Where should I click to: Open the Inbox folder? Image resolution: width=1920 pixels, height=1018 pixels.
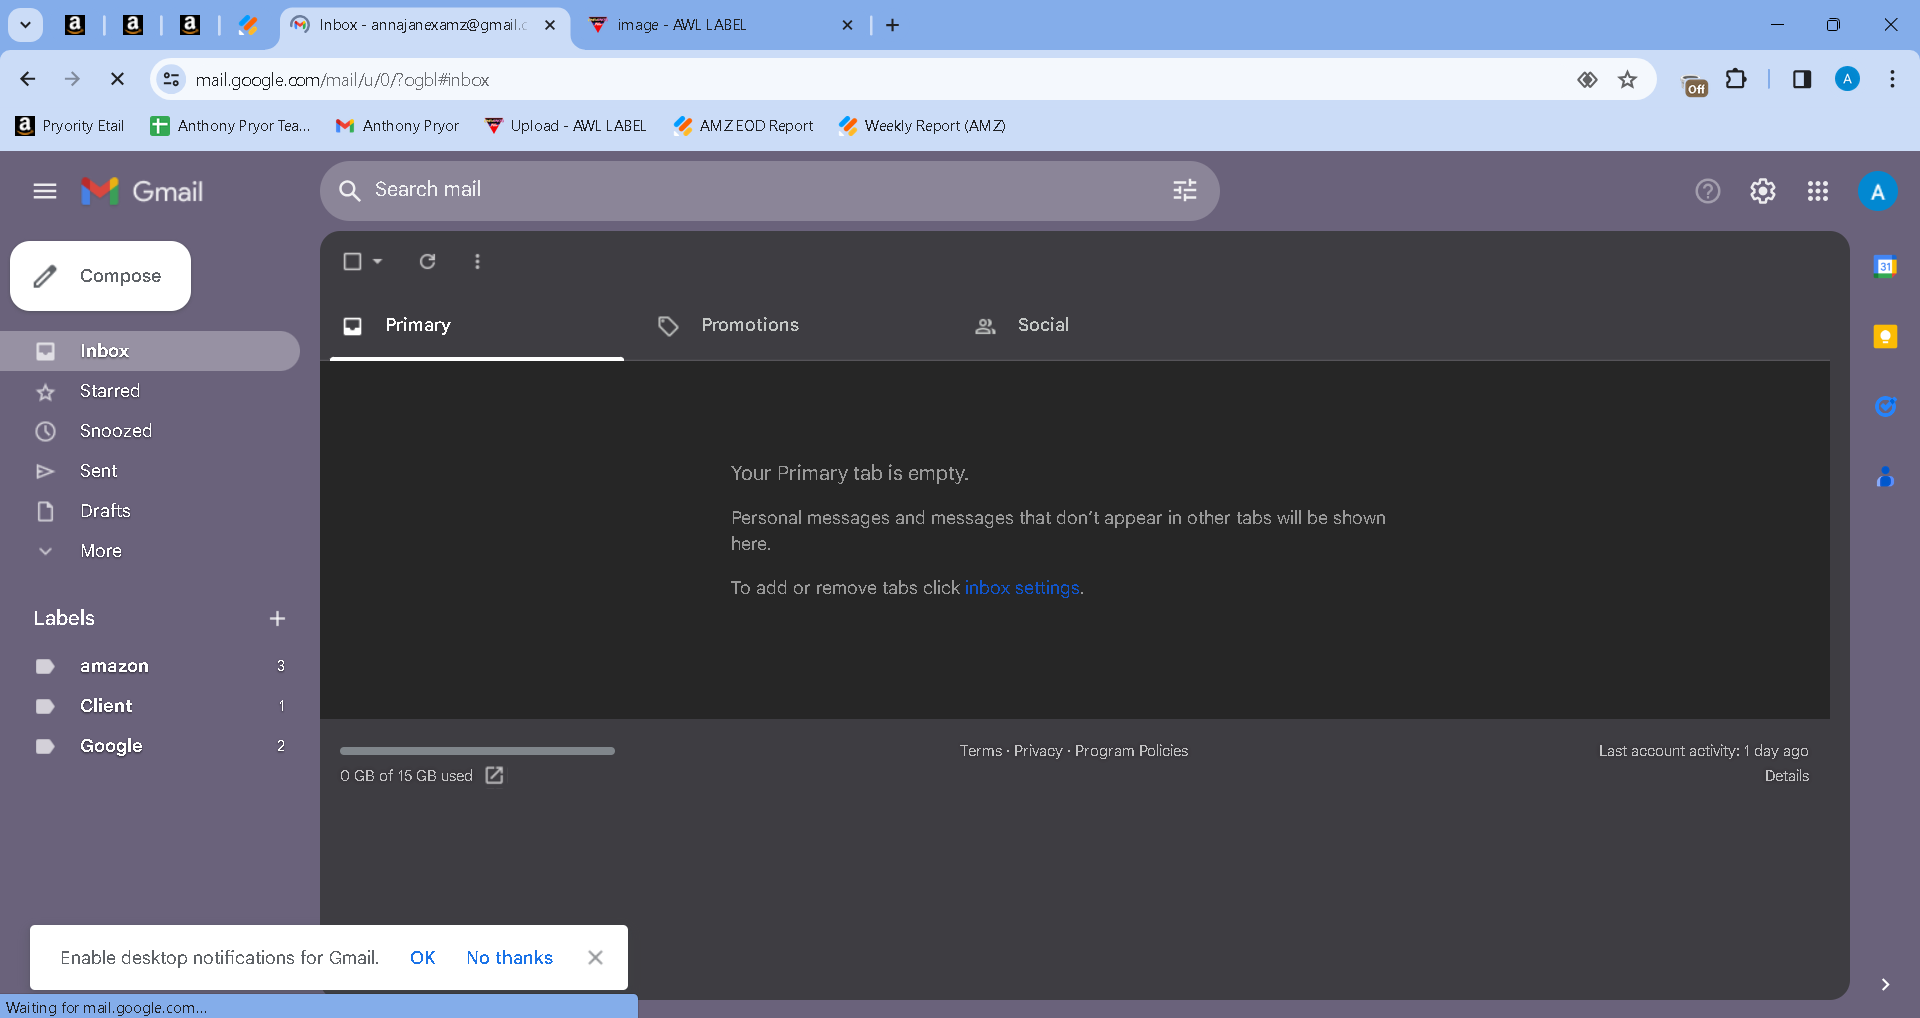pyautogui.click(x=150, y=351)
